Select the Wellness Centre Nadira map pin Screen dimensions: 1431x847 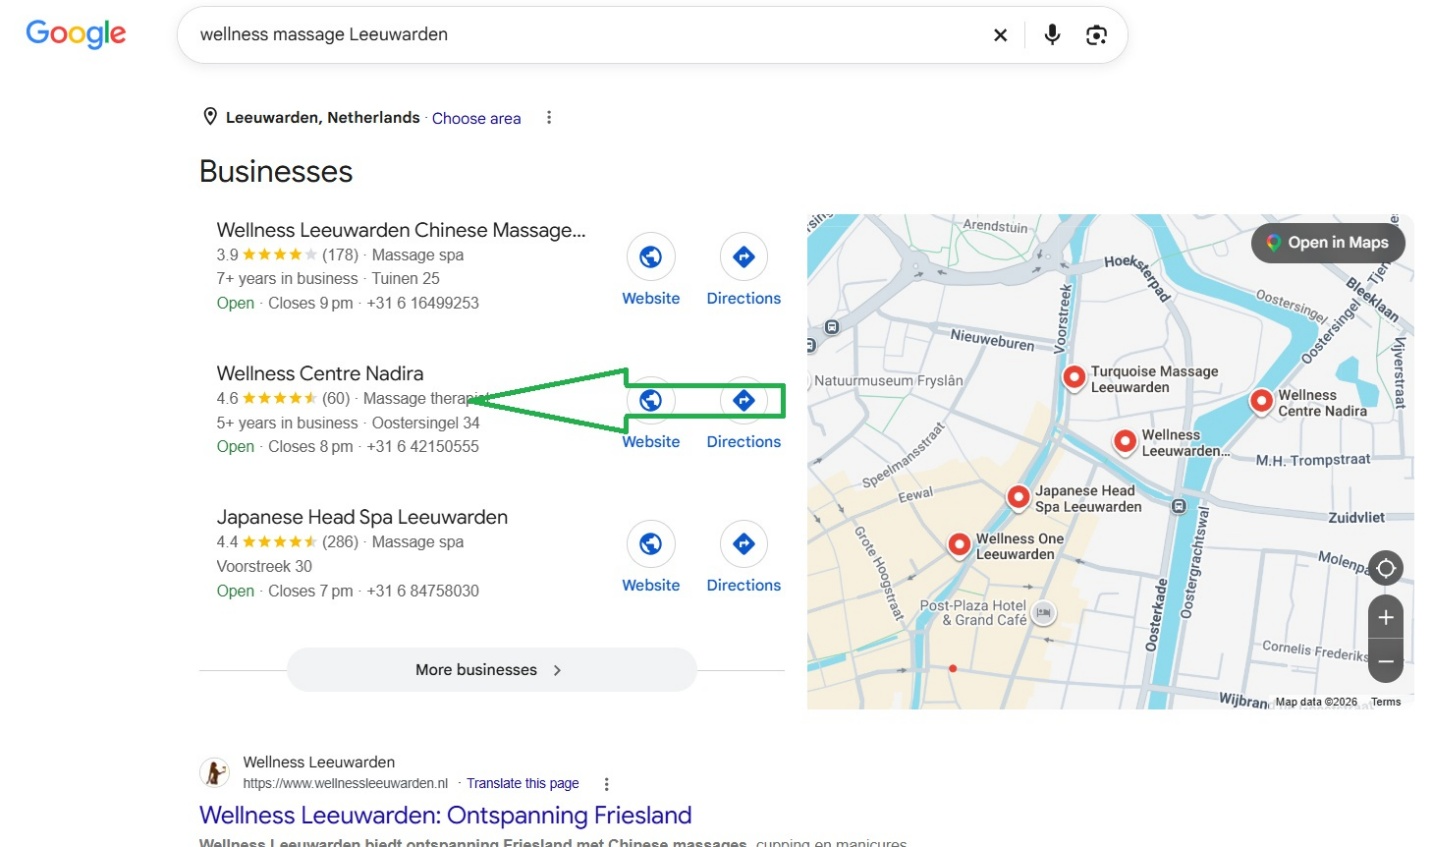coord(1262,402)
